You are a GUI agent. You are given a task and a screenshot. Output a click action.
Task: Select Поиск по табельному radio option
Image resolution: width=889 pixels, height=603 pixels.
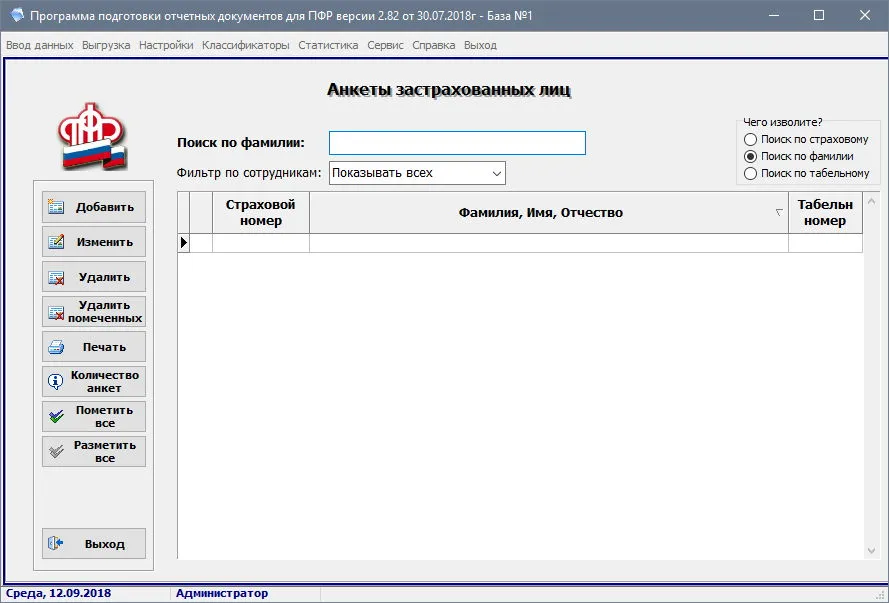pos(750,173)
